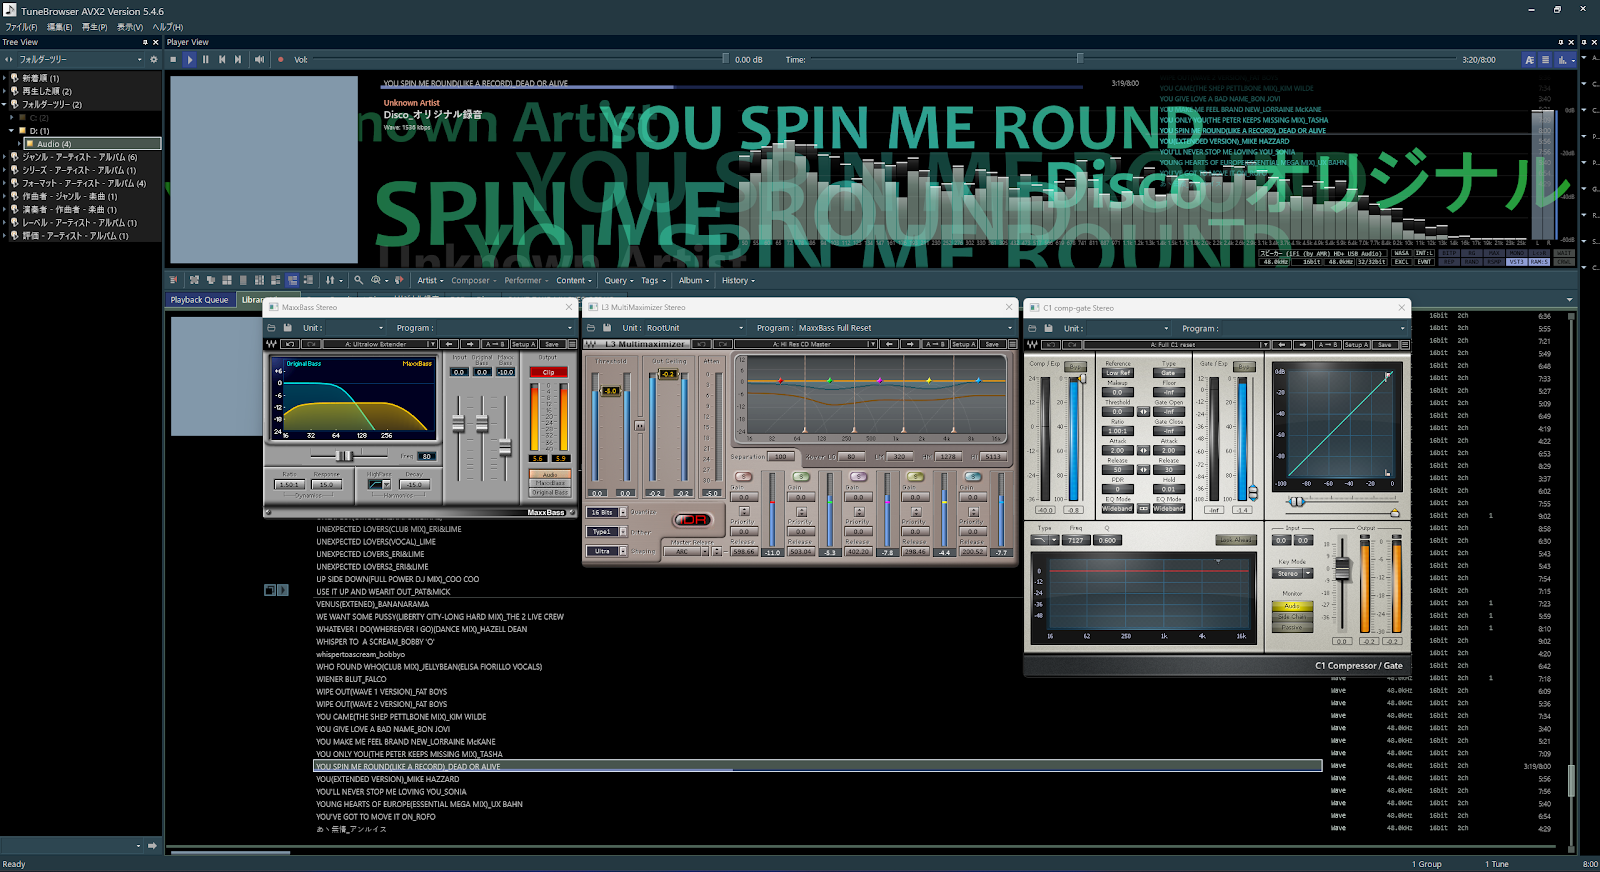Mute audio with the speaker icon
Viewport: 1600px width, 872px height.
tap(259, 60)
